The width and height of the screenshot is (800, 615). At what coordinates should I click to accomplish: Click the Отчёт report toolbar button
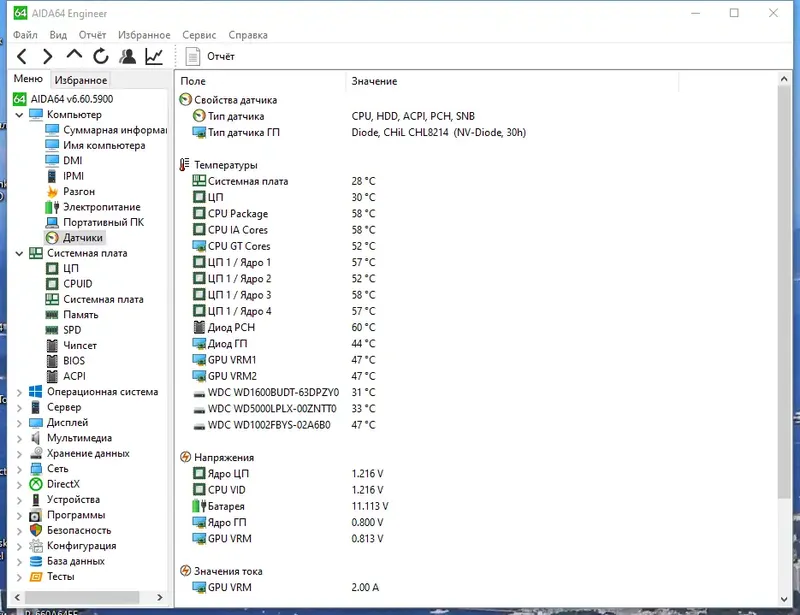[x=210, y=56]
